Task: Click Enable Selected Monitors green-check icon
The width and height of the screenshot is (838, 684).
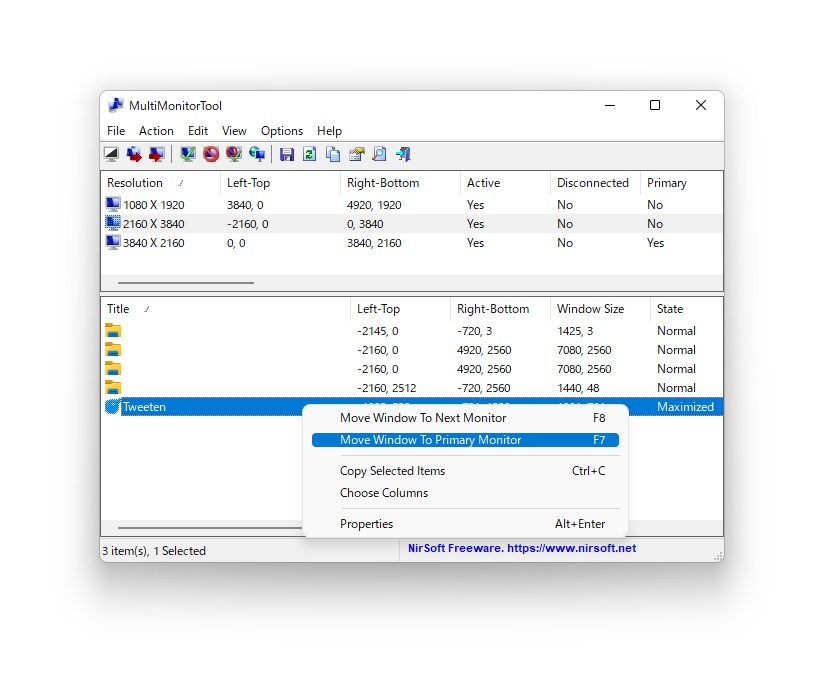Action: click(x=188, y=154)
